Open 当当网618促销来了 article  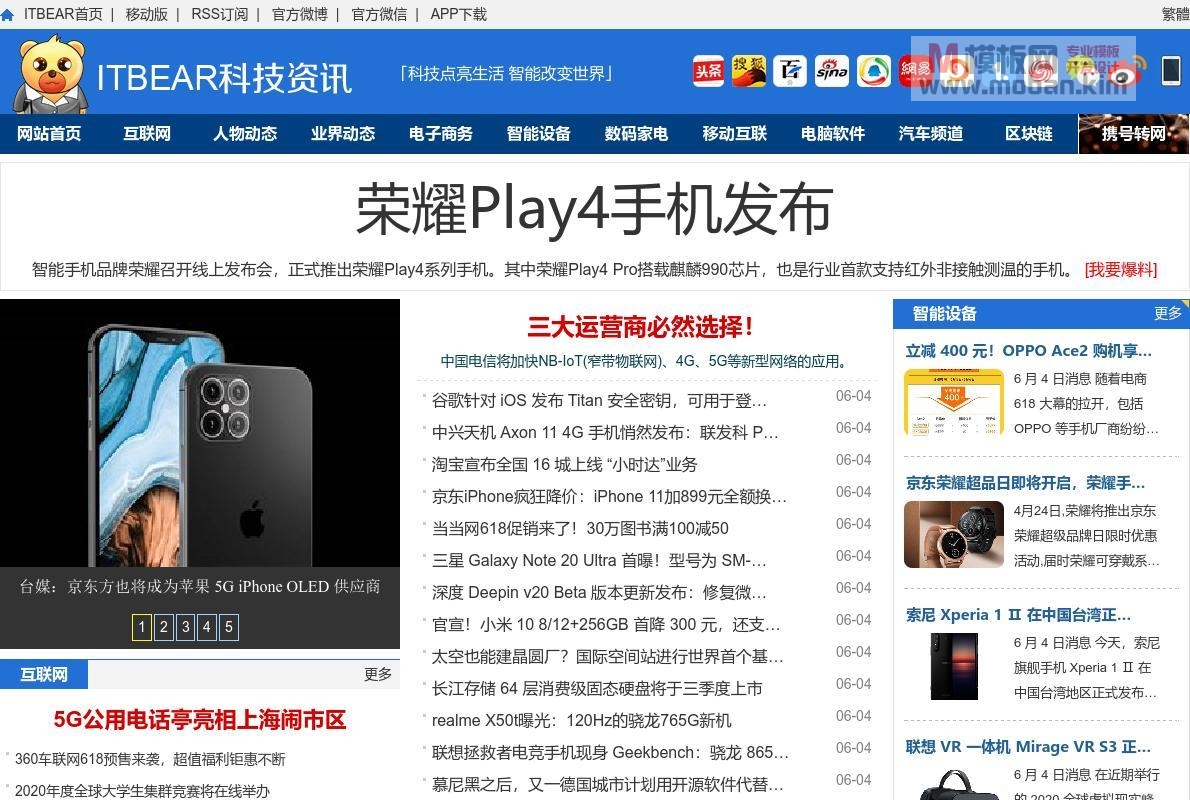(580, 528)
